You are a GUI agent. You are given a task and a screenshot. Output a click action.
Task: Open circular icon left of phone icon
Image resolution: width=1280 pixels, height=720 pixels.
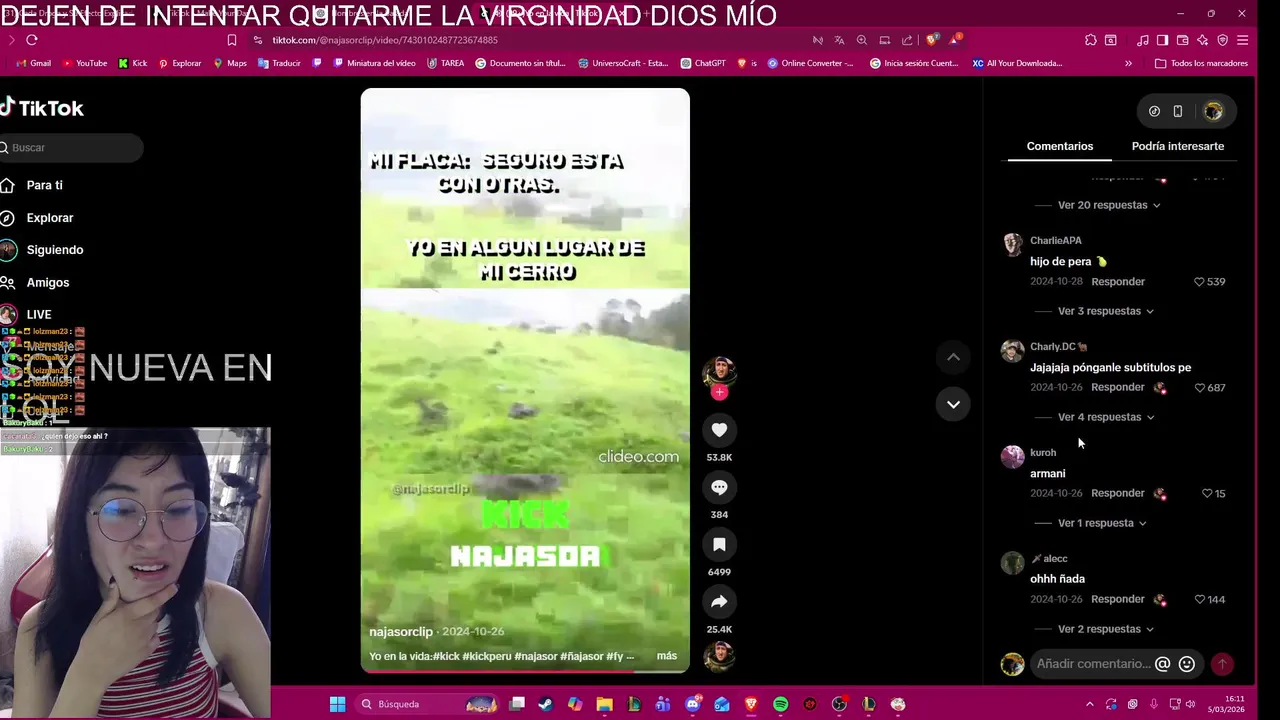point(1154,111)
